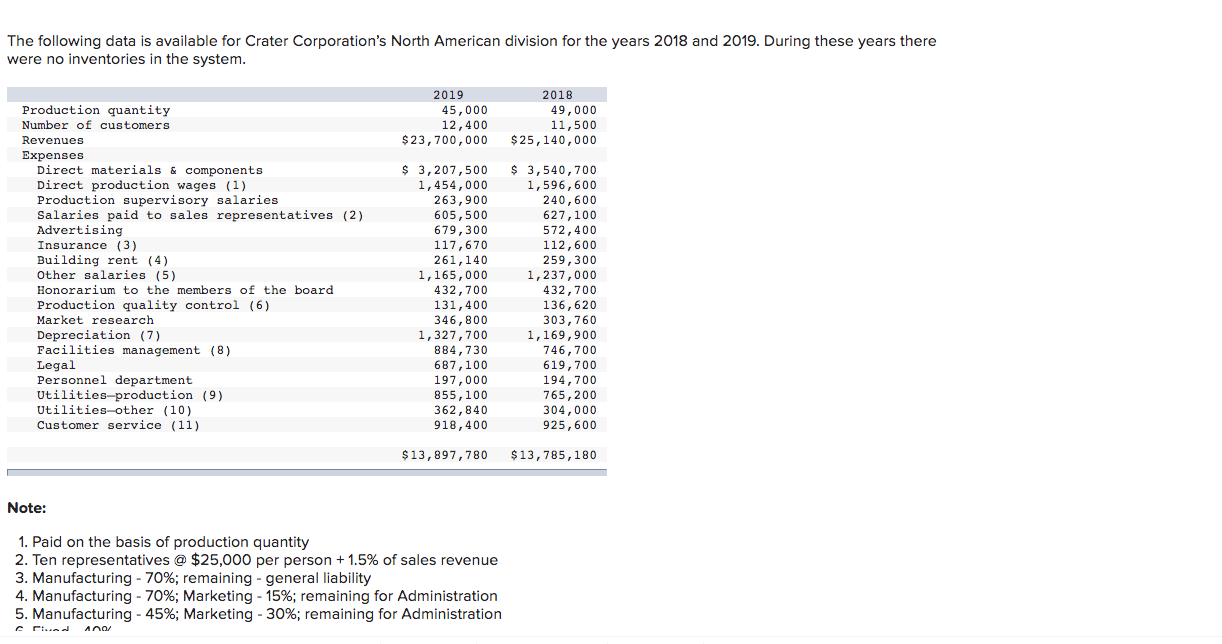
Task: Click 2018 revenue $25,140,000
Action: (553, 140)
